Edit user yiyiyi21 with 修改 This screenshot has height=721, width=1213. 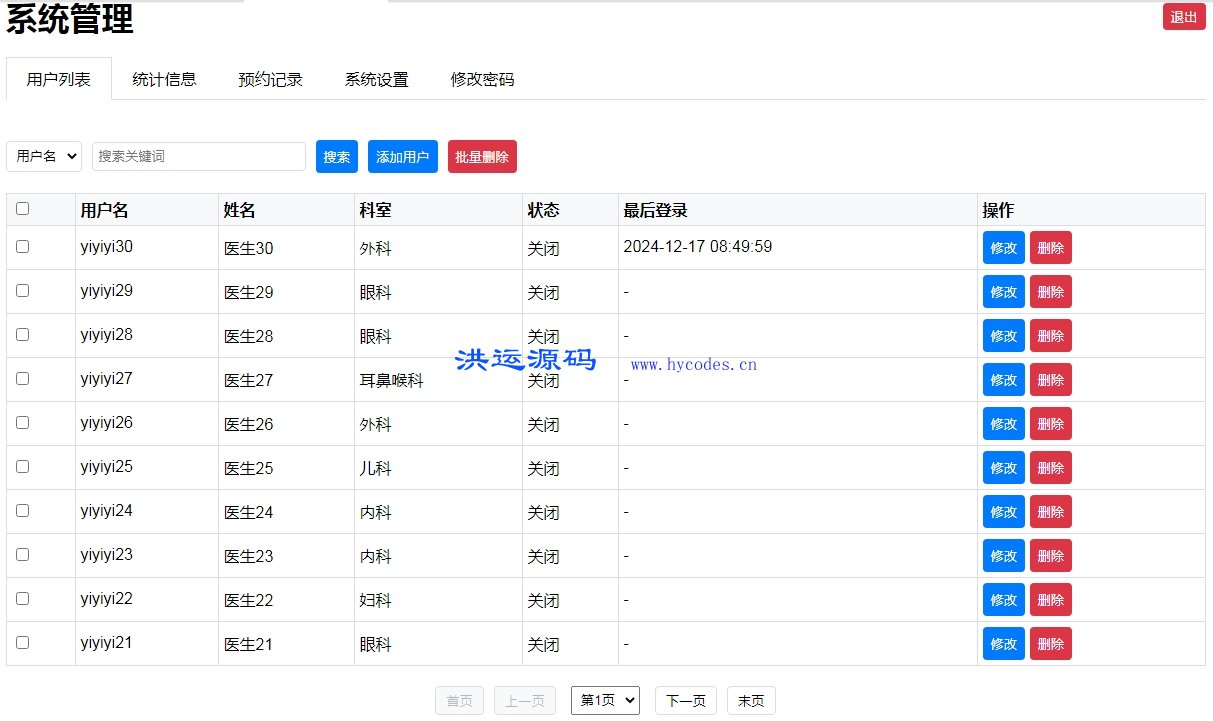1003,643
